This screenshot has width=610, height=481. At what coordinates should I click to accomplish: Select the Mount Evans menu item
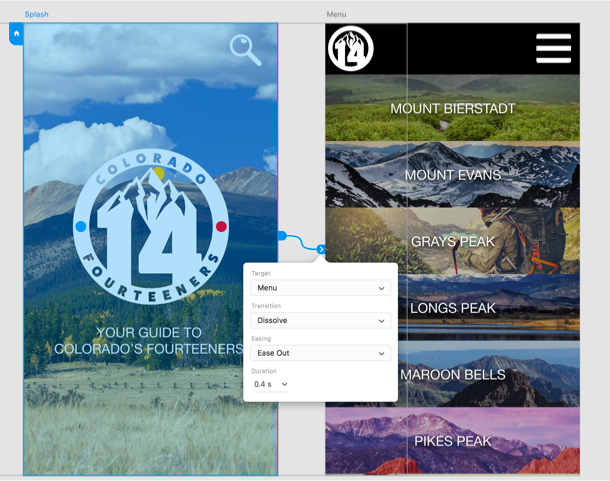coord(453,175)
